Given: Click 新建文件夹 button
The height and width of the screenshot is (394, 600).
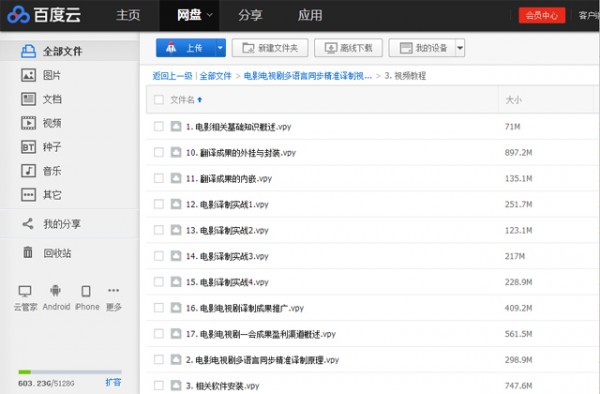Looking at the screenshot, I should point(270,48).
